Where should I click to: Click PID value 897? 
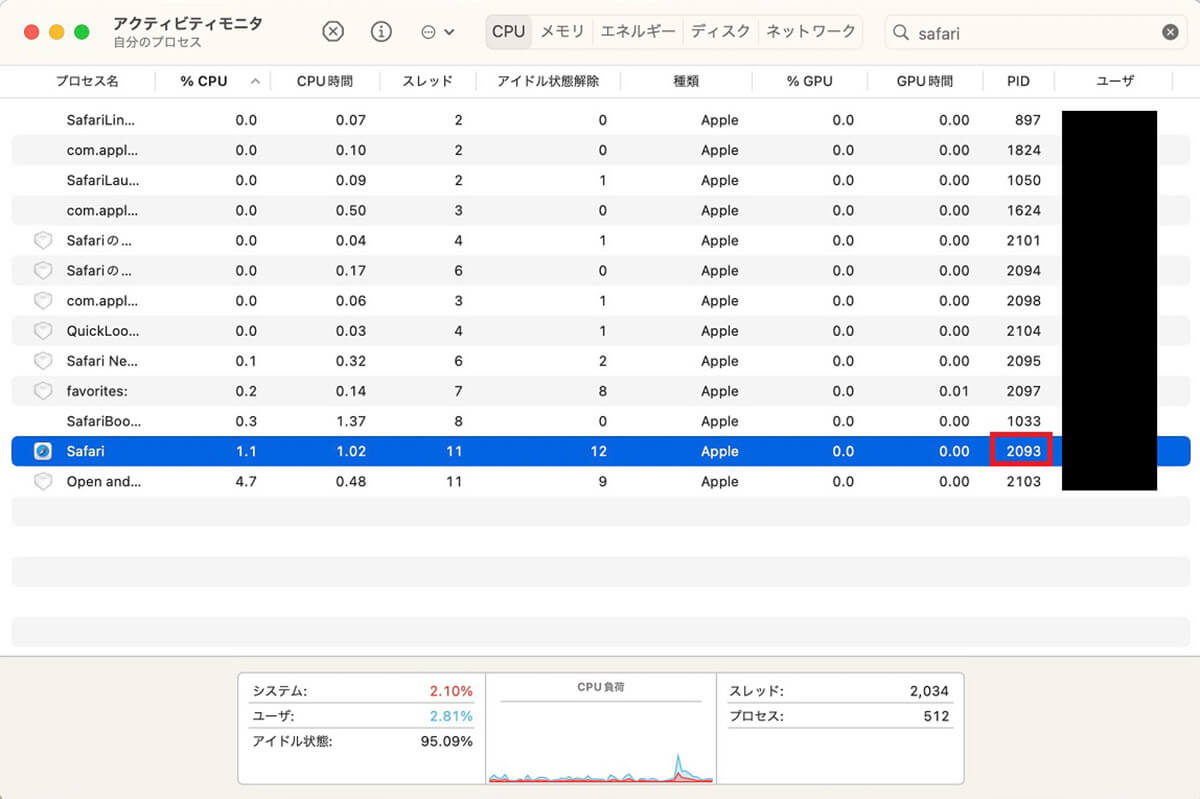(x=1027, y=120)
